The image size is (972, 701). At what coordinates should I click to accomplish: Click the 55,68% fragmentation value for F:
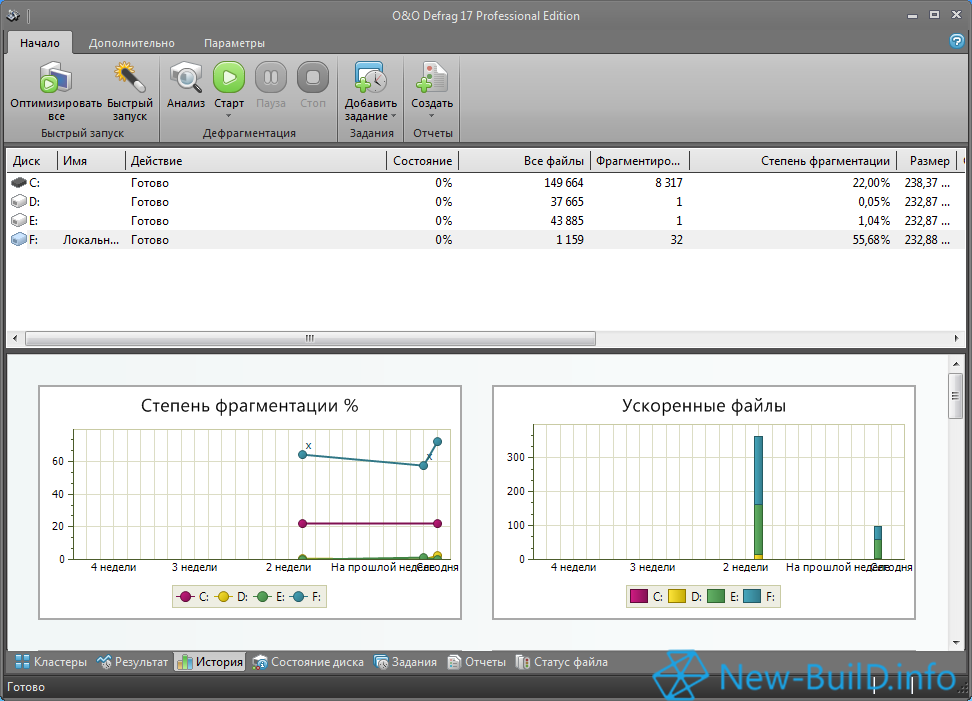[870, 240]
